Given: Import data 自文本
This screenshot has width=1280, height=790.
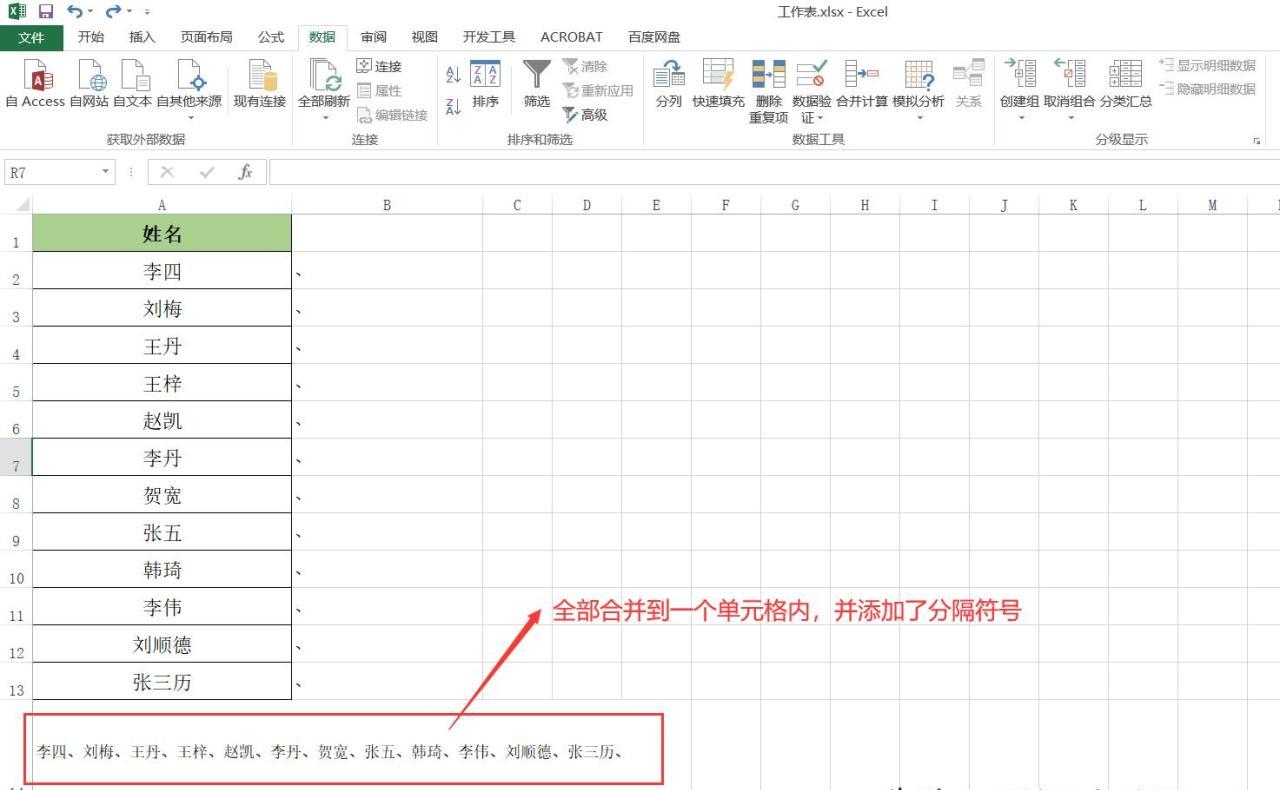Looking at the screenshot, I should click(x=132, y=84).
